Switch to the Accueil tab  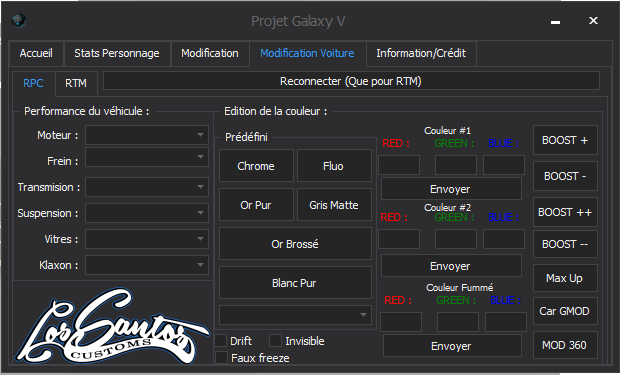click(36, 53)
